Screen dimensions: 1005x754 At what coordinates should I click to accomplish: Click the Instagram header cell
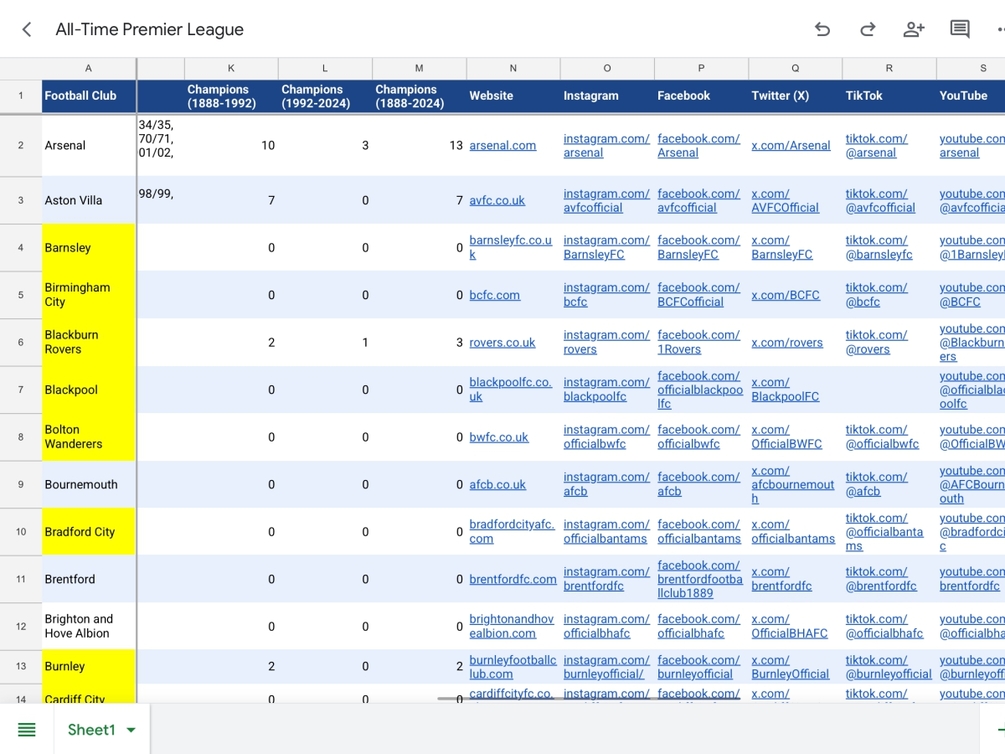click(x=607, y=96)
